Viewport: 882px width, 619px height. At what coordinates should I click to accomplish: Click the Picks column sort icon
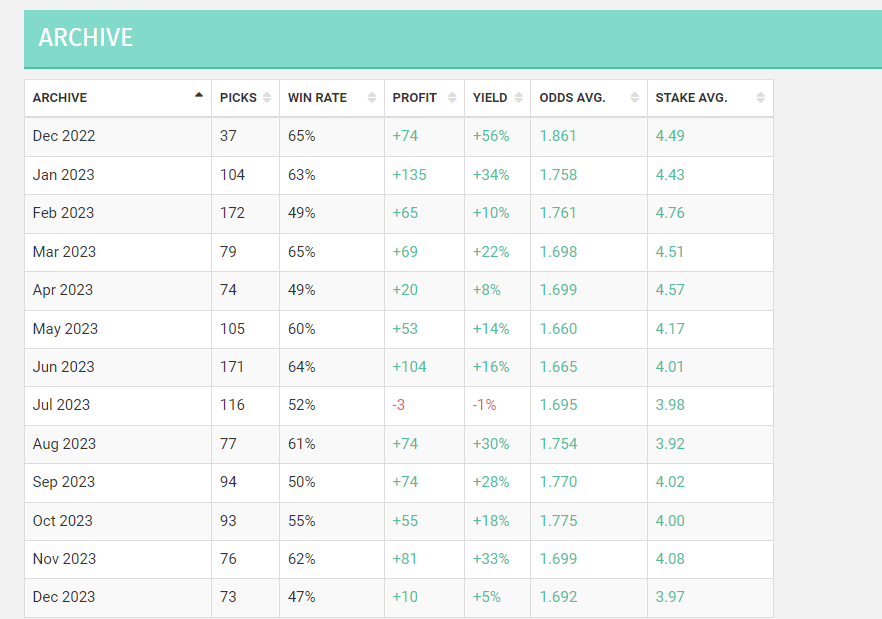tap(267, 97)
